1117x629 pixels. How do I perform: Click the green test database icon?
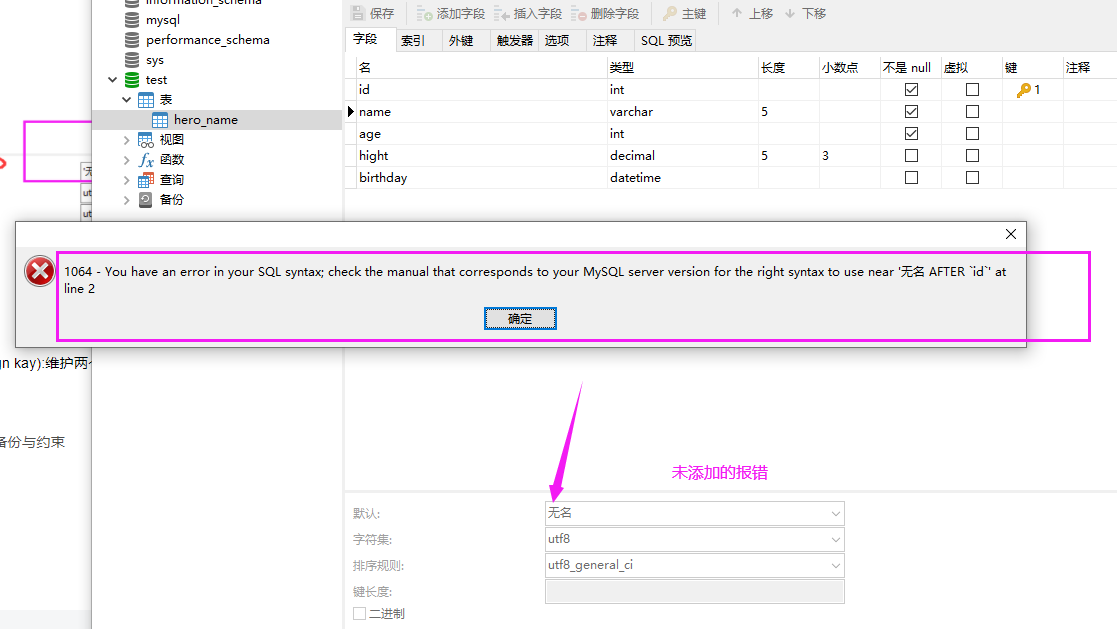click(x=132, y=80)
